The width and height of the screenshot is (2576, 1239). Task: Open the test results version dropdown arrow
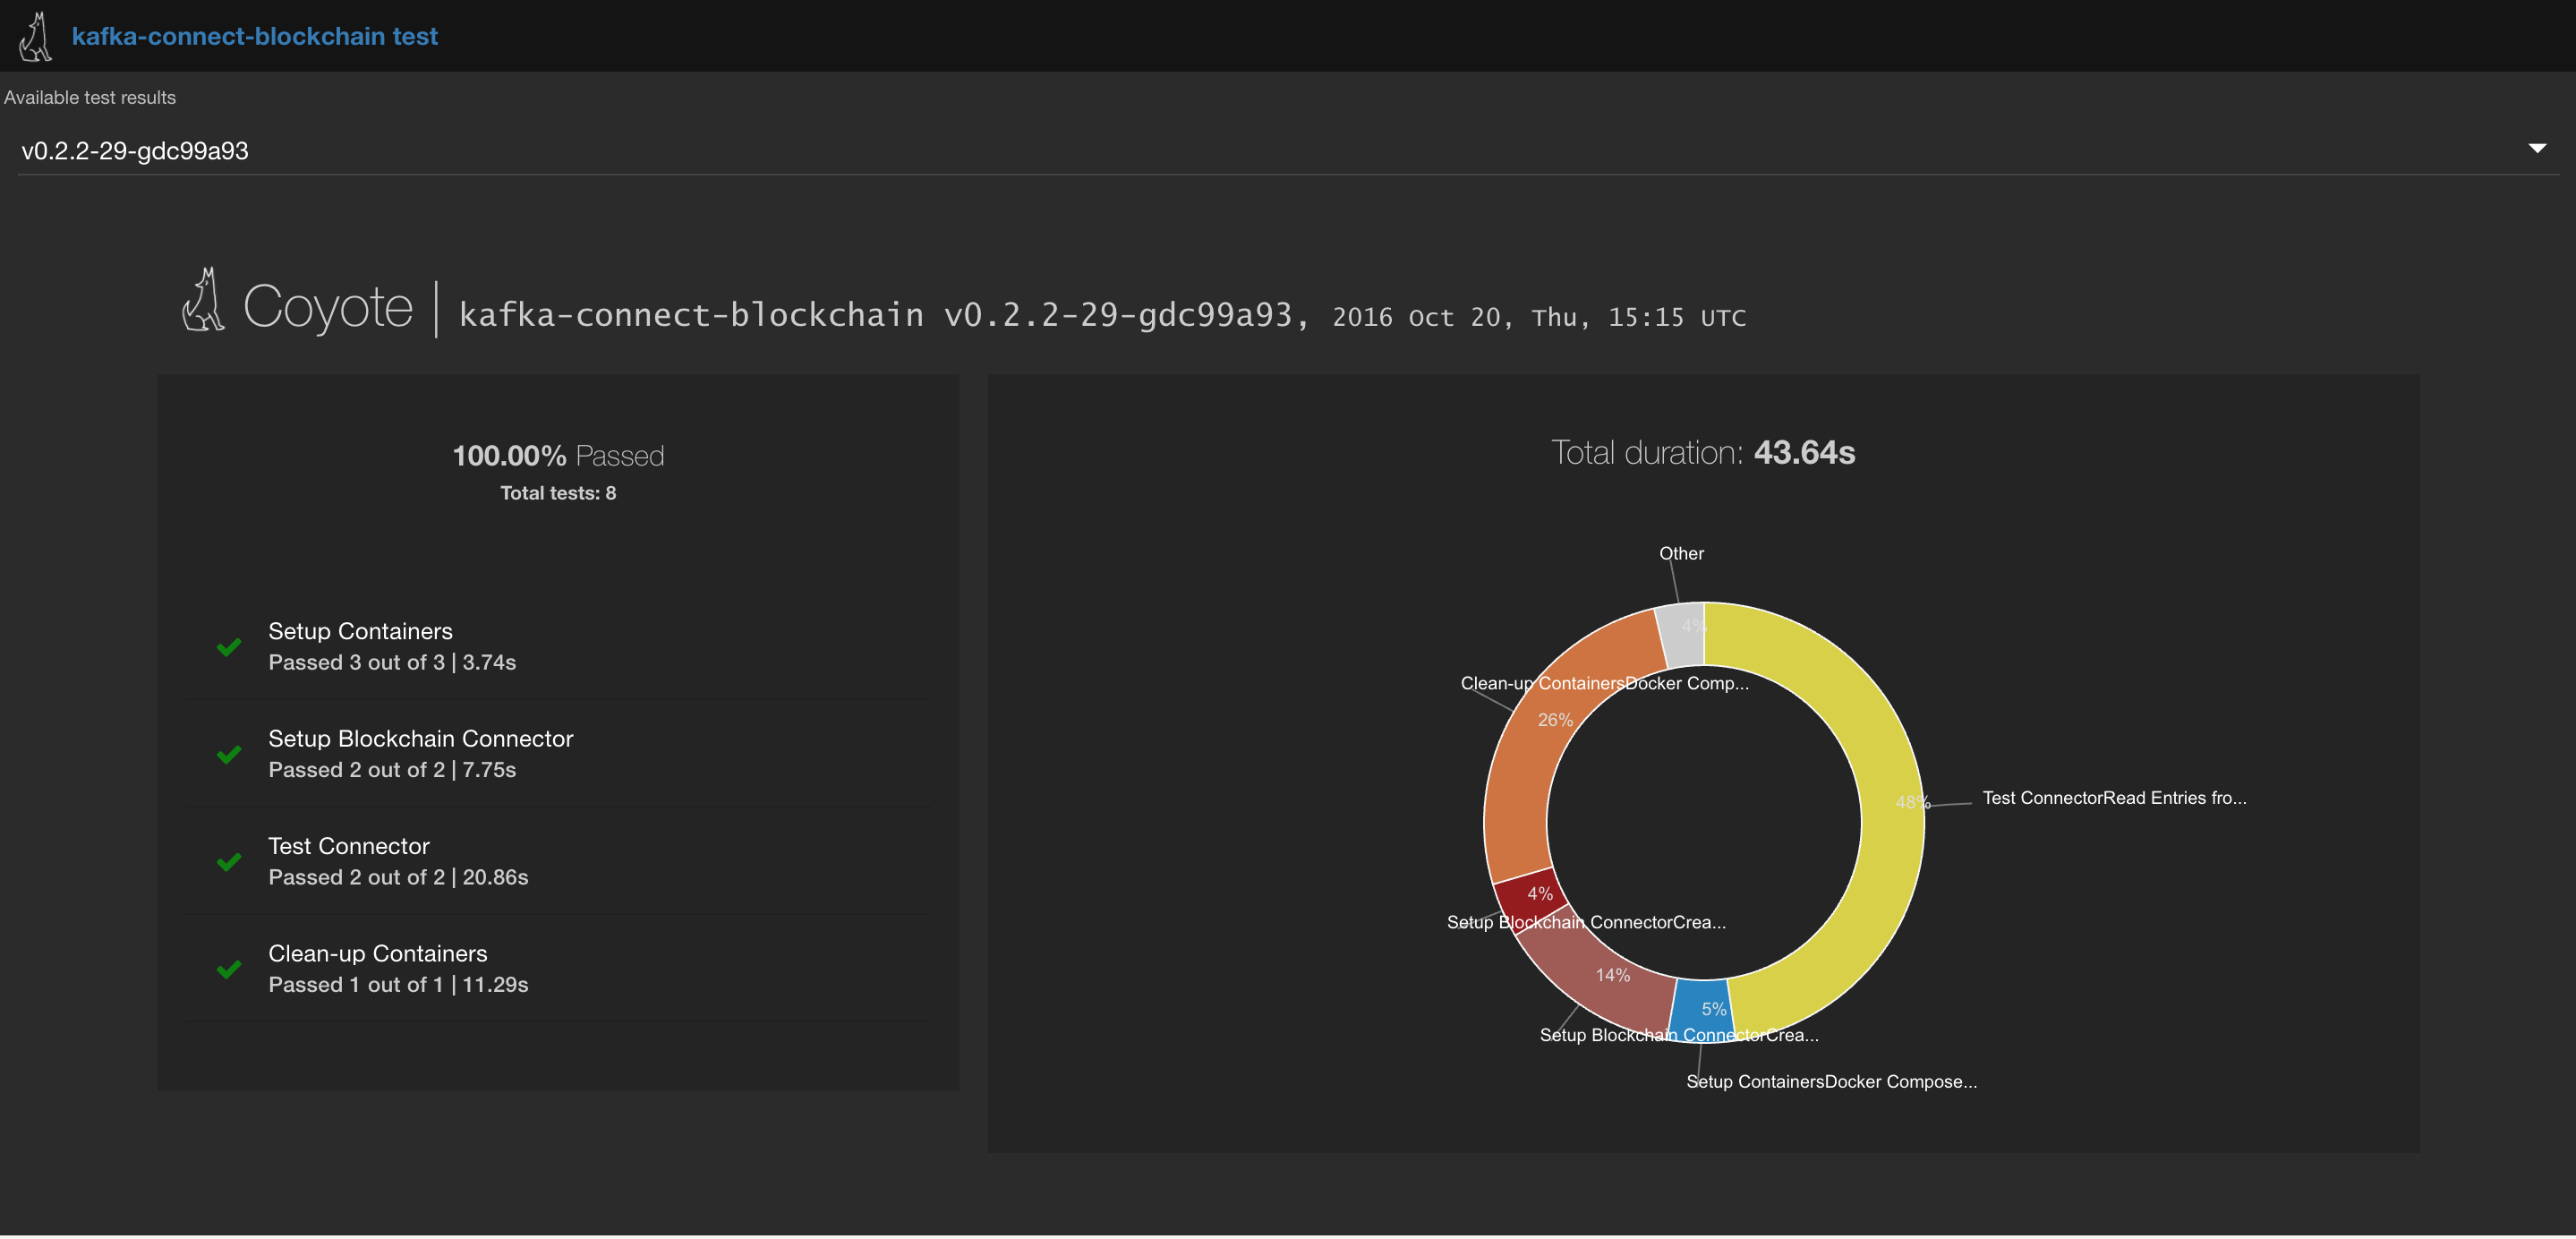pos(2536,148)
